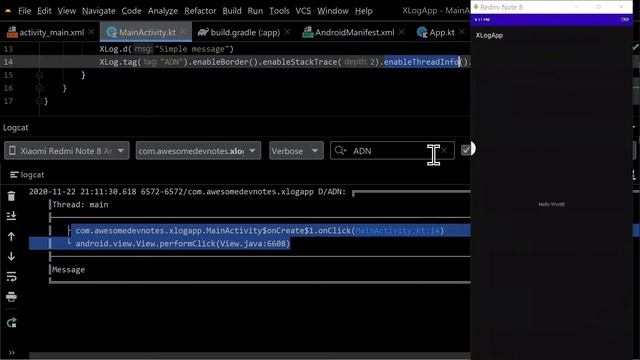Open the com.awesomedevnotes process dropdown
This screenshot has width=640, height=360.
click(x=198, y=151)
